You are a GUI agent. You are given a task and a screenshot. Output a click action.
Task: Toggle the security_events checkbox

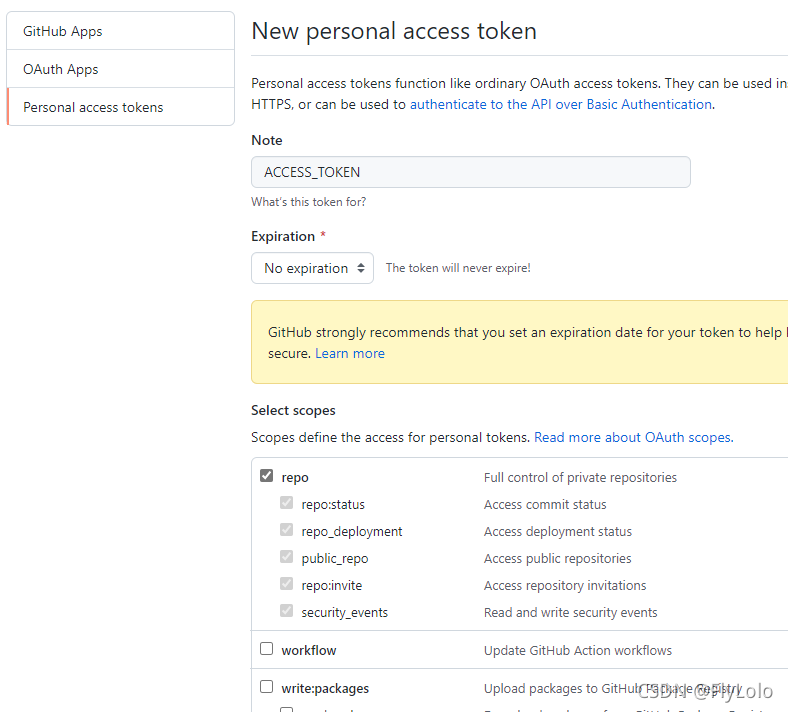[x=287, y=612]
